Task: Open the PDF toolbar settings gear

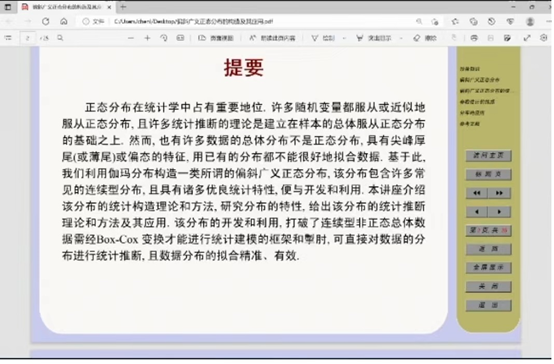Action: pos(543,38)
